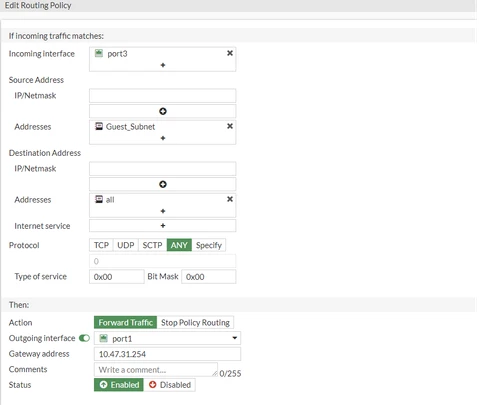Click the port1 outgoing interface icon

pyautogui.click(x=104, y=338)
